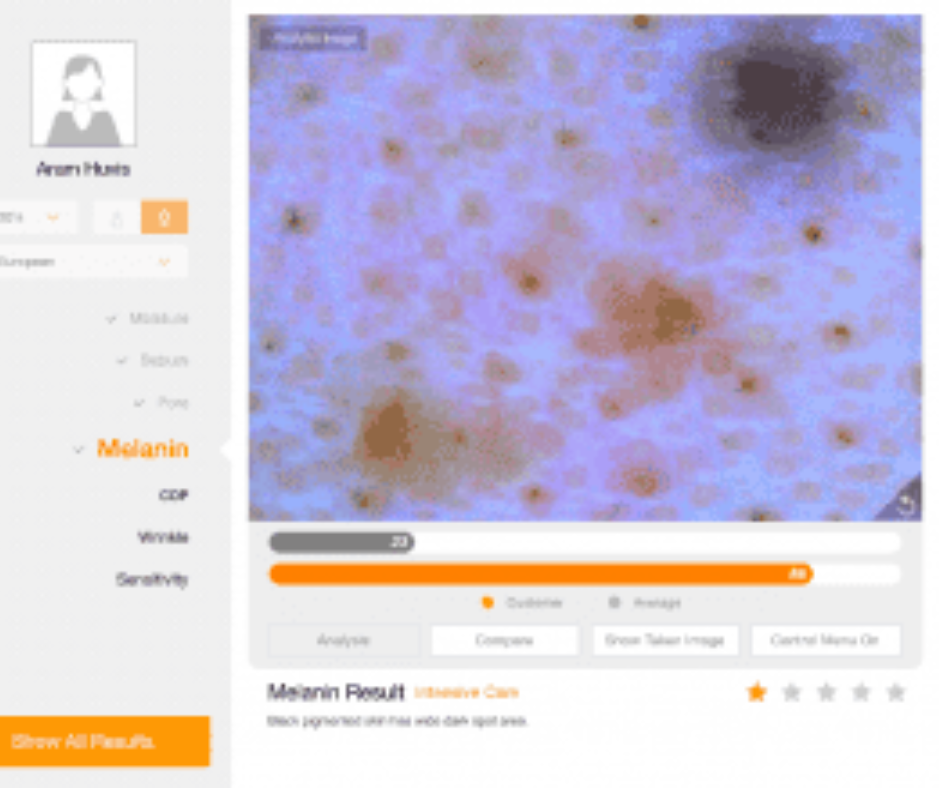Viewport: 940px width, 788px height.
Task: Open the year dropdown in the sidebar
Action: (x=37, y=216)
